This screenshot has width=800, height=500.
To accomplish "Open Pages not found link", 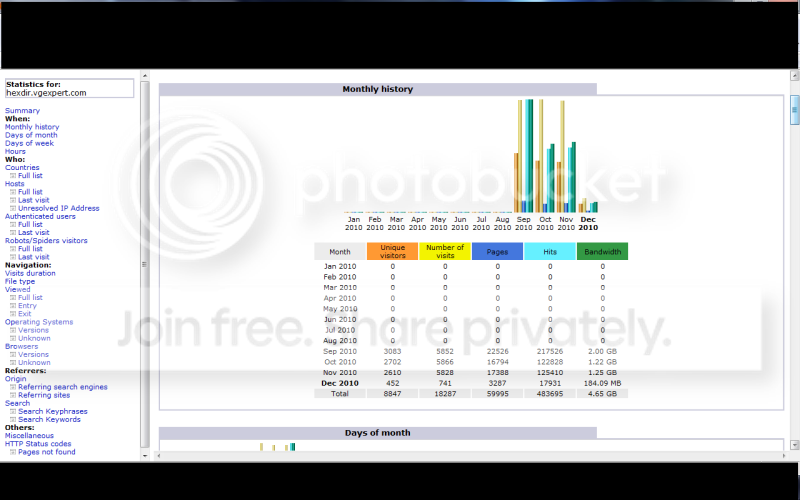I will coord(46,452).
